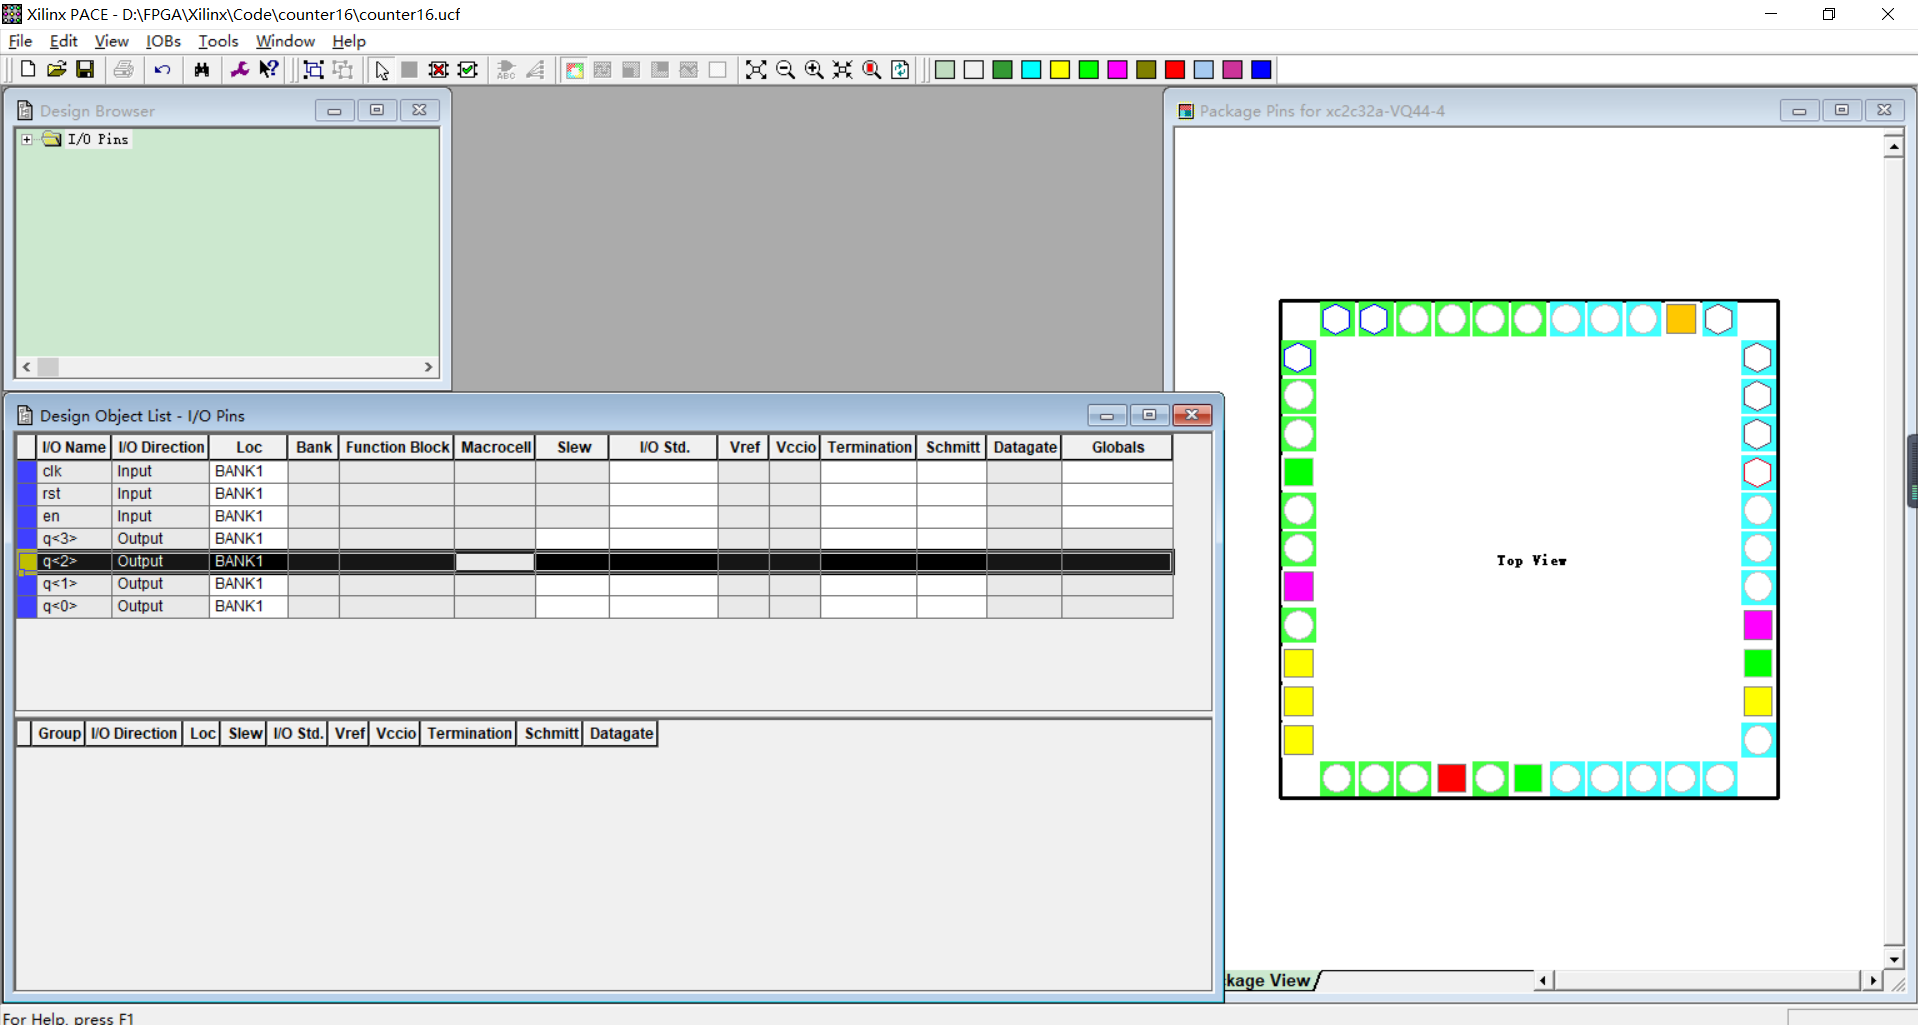Open the Window menu
Viewport: 1918px width, 1025px height.
[x=285, y=41]
